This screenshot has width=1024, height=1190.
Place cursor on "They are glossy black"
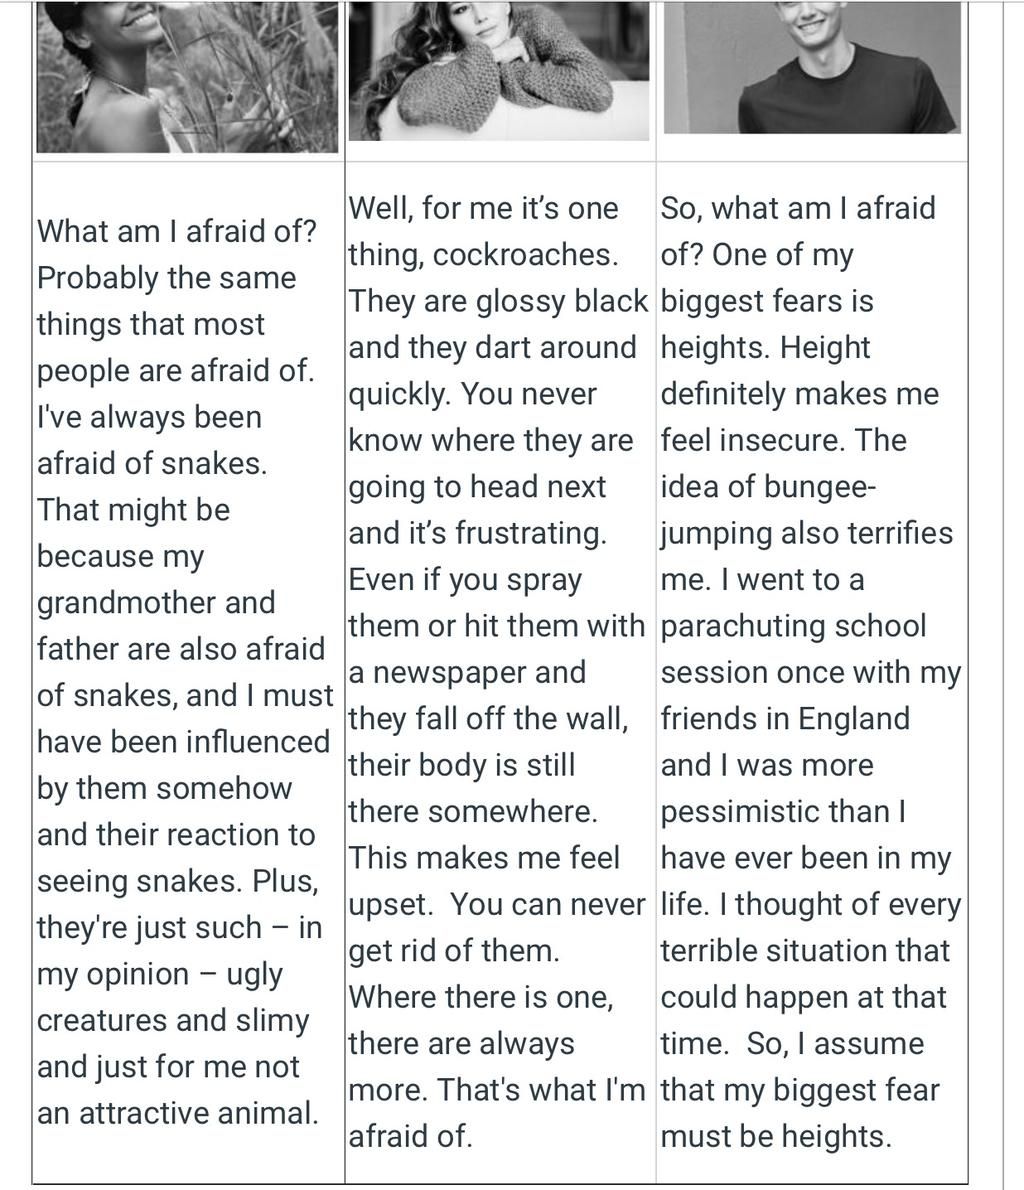(x=498, y=301)
